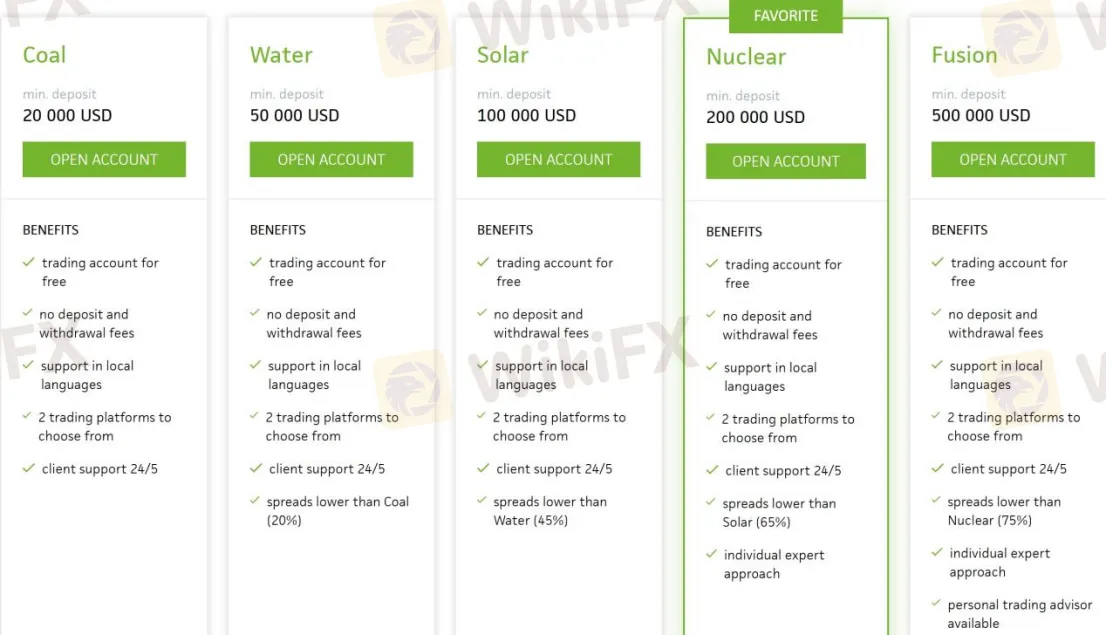Select Open Account under Fusion plan
This screenshot has width=1107, height=635.
point(1012,160)
